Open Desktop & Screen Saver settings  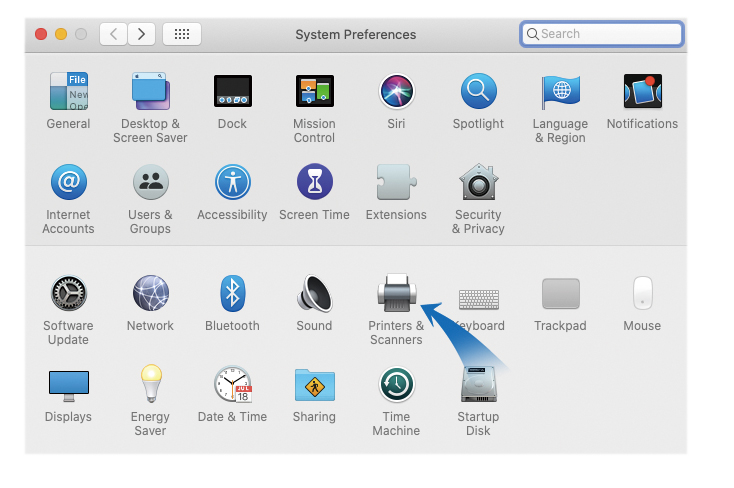(x=150, y=91)
